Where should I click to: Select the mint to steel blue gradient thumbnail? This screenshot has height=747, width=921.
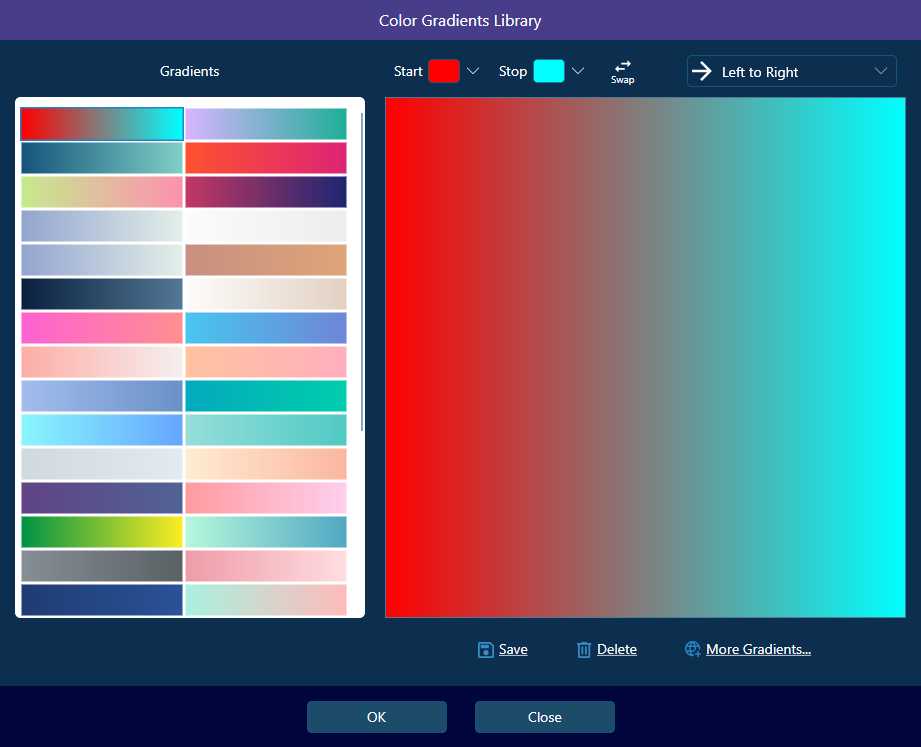coord(265,532)
